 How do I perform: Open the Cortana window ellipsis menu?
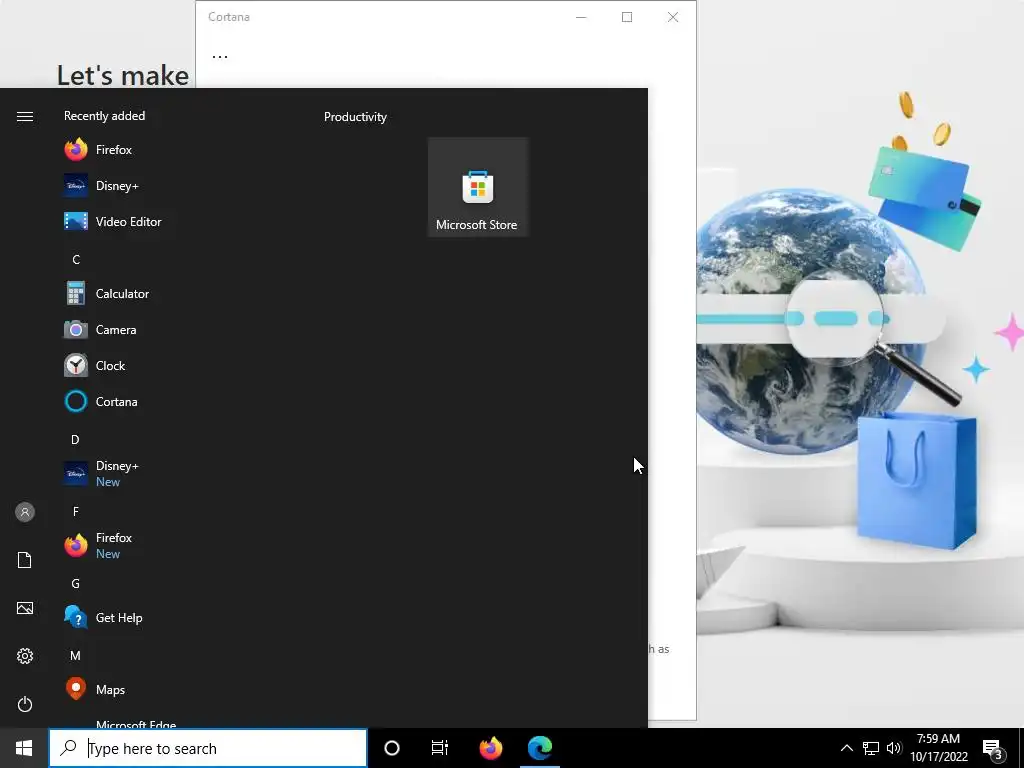point(220,56)
